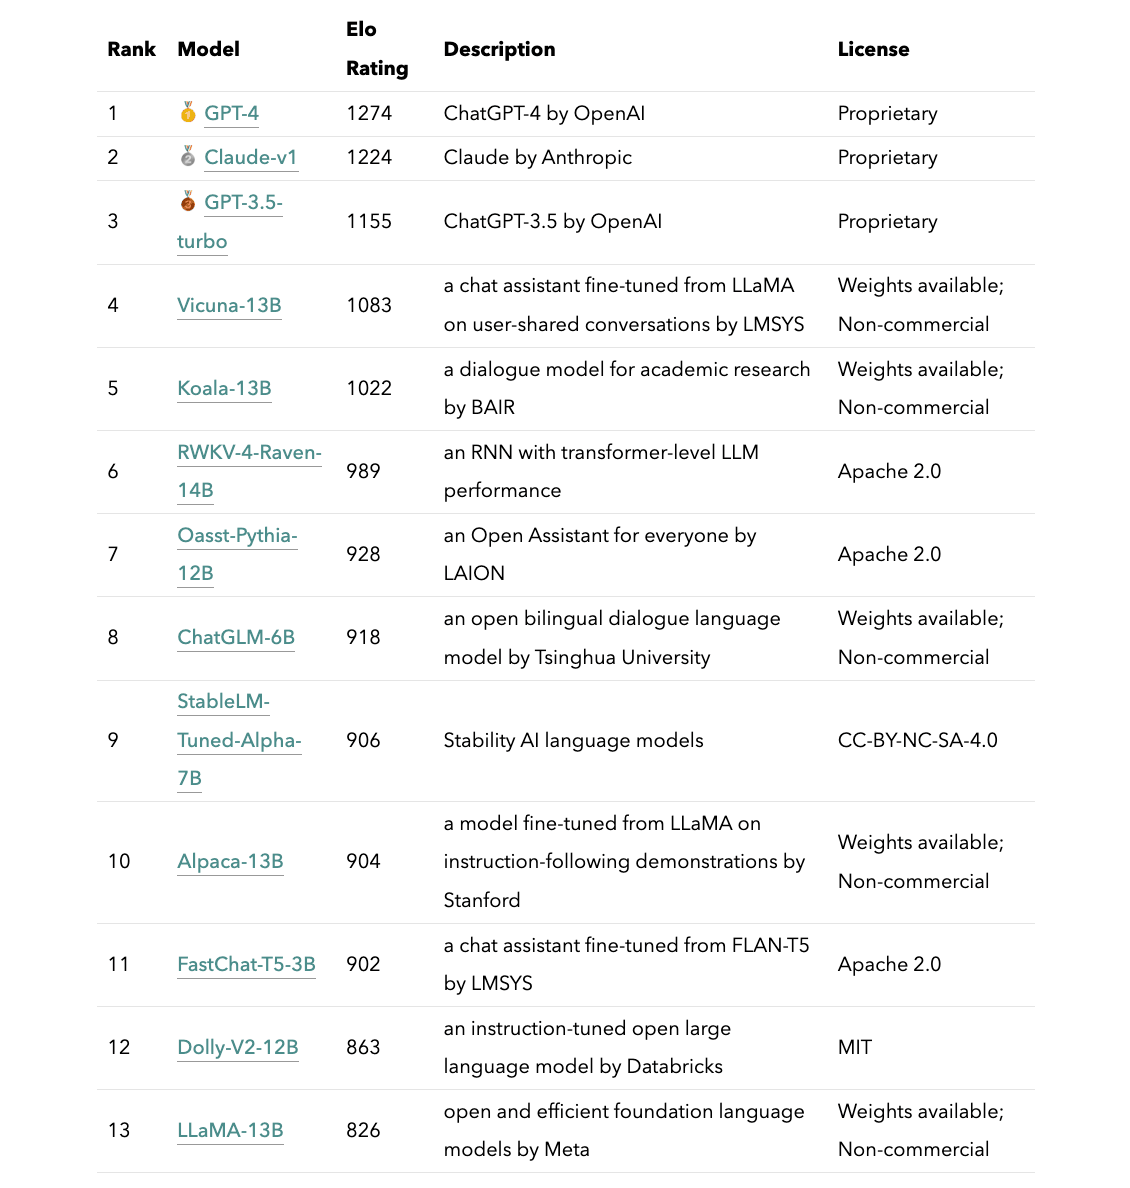Follow the GPT-3.5-turbo link
This screenshot has width=1130, height=1188.
coord(230,221)
